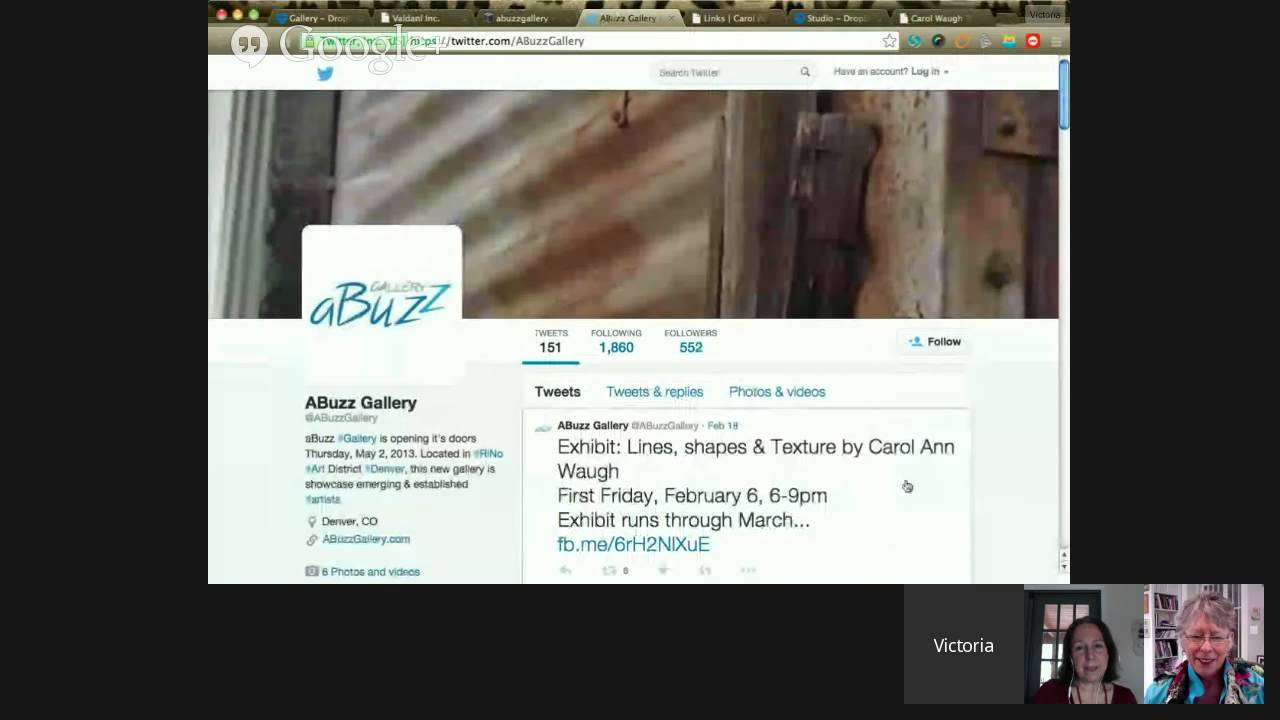View the 151 Tweets count

click(550, 341)
